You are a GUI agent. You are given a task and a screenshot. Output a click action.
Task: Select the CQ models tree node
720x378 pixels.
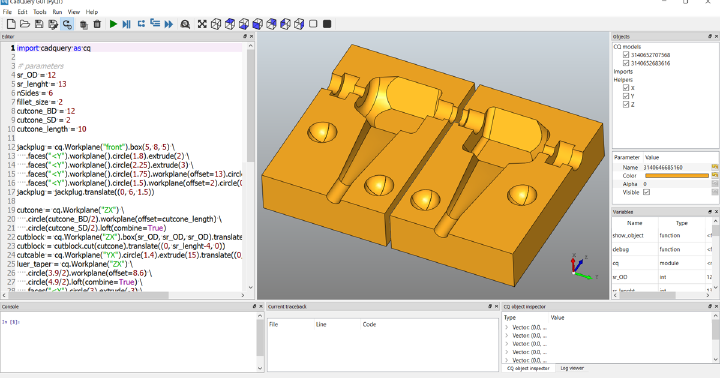(627, 46)
